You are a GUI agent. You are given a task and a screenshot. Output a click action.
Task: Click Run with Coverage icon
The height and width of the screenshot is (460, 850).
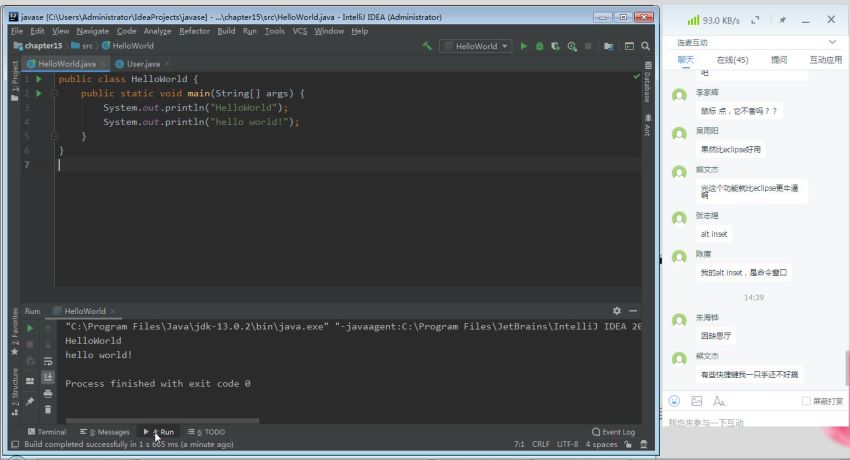click(x=556, y=46)
